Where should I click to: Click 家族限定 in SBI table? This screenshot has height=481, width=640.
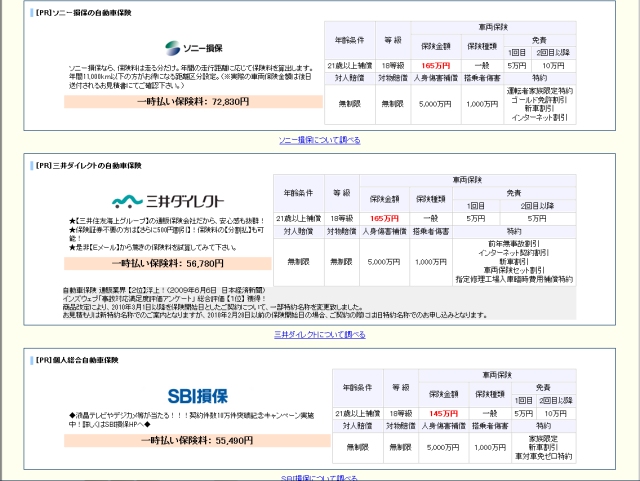(543, 439)
